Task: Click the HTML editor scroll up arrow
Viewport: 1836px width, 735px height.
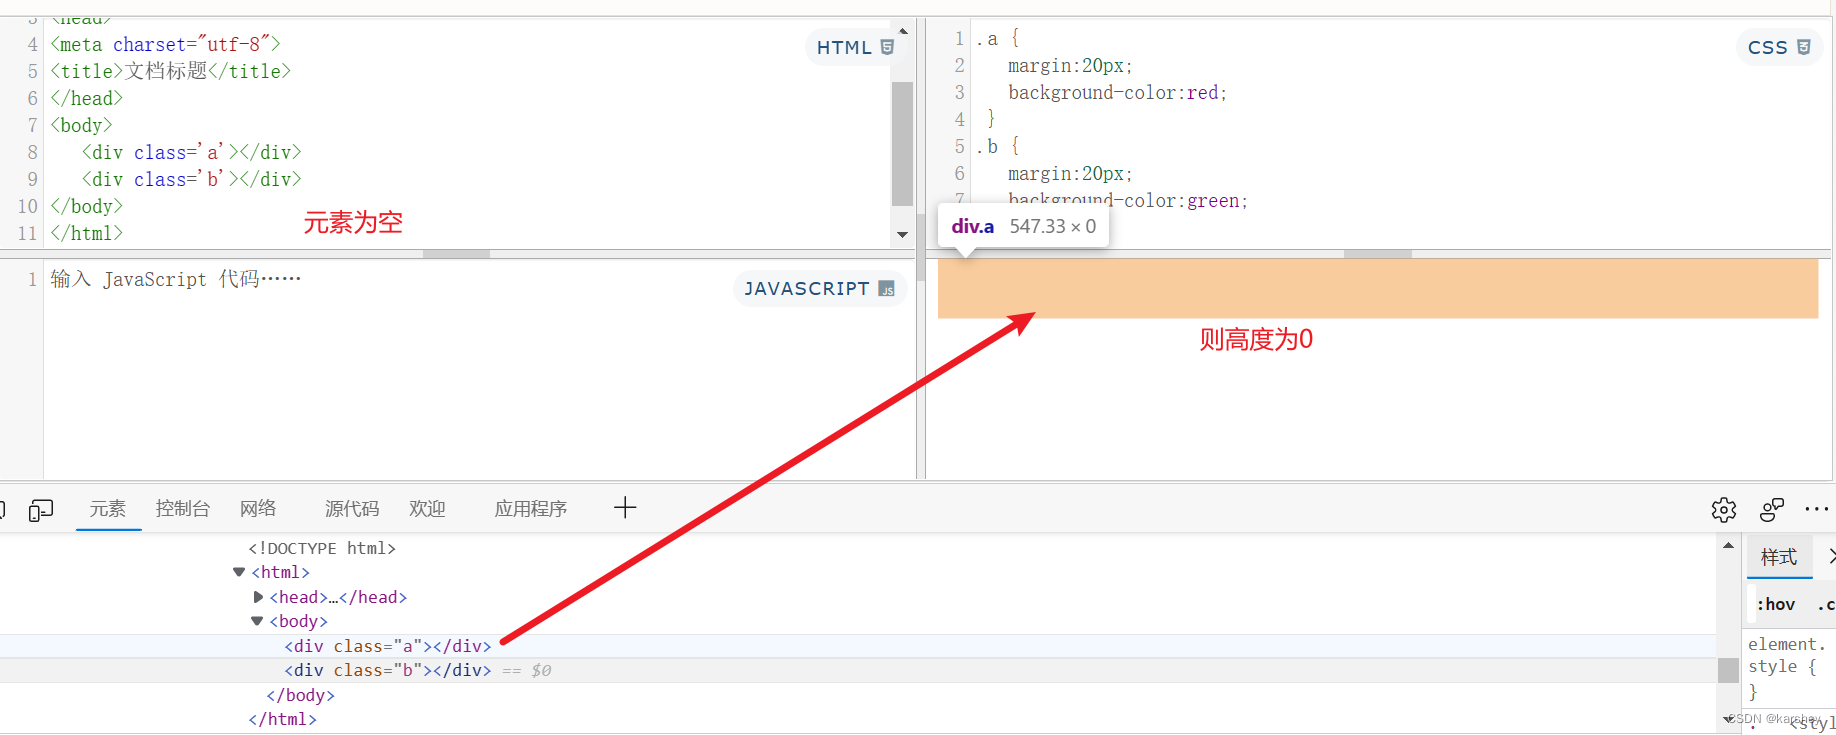Action: point(902,31)
